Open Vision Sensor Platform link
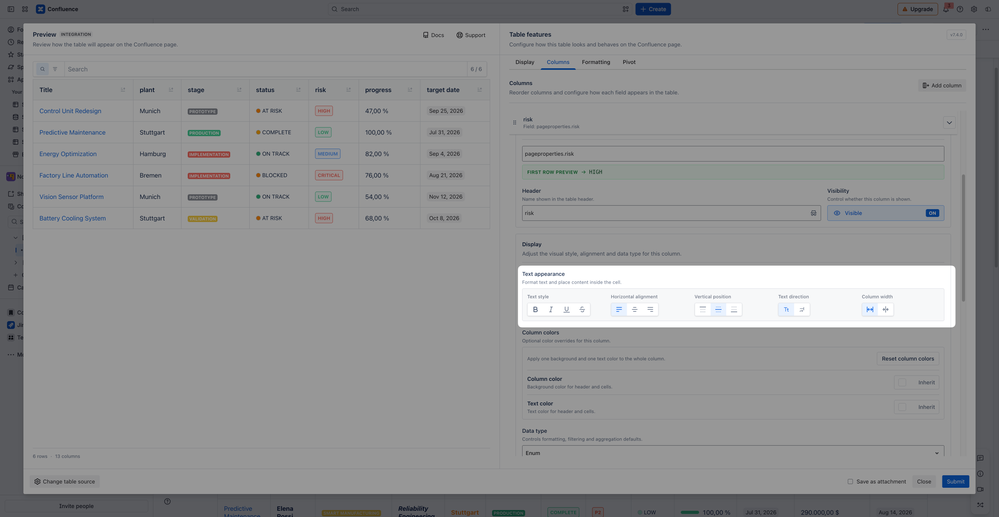 tap(71, 197)
